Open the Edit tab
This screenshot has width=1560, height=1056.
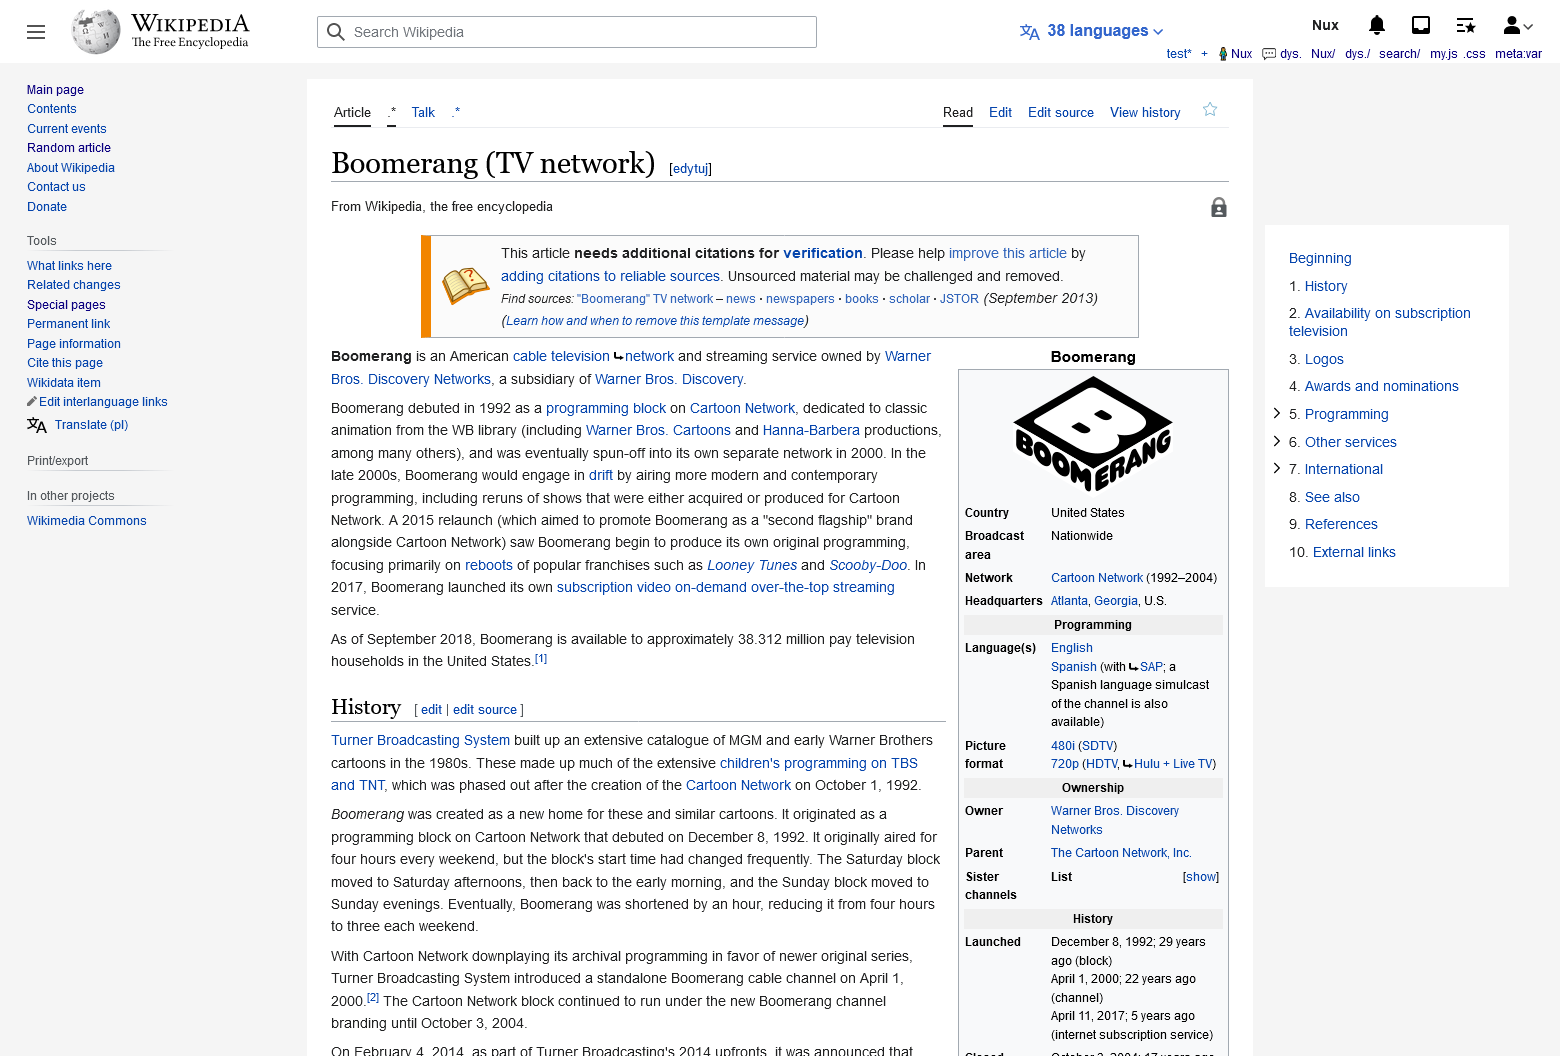click(x=1000, y=113)
